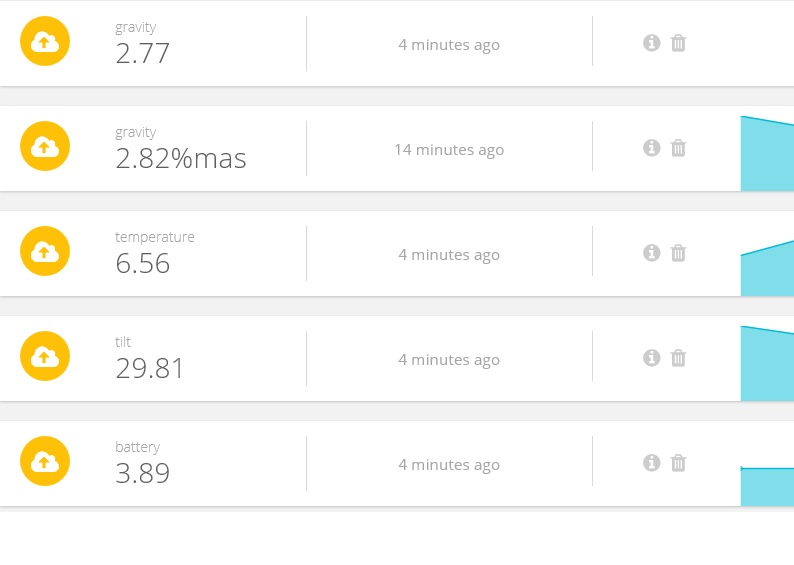
Task: Remove the temperature variable with trash icon
Action: click(x=678, y=253)
